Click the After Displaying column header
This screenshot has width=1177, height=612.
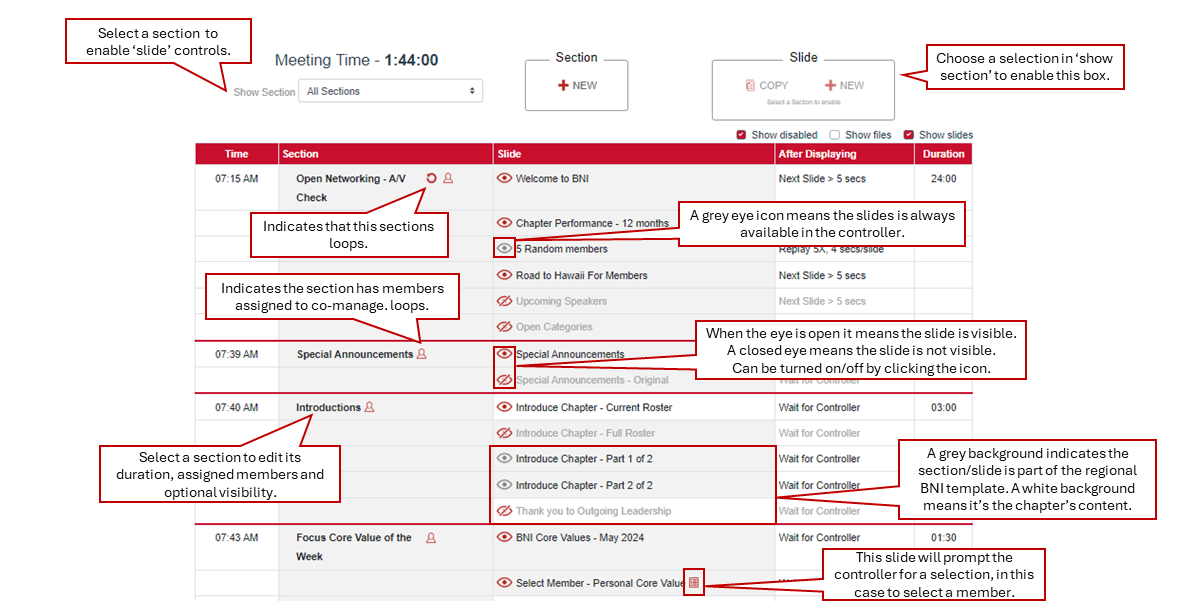pos(817,154)
